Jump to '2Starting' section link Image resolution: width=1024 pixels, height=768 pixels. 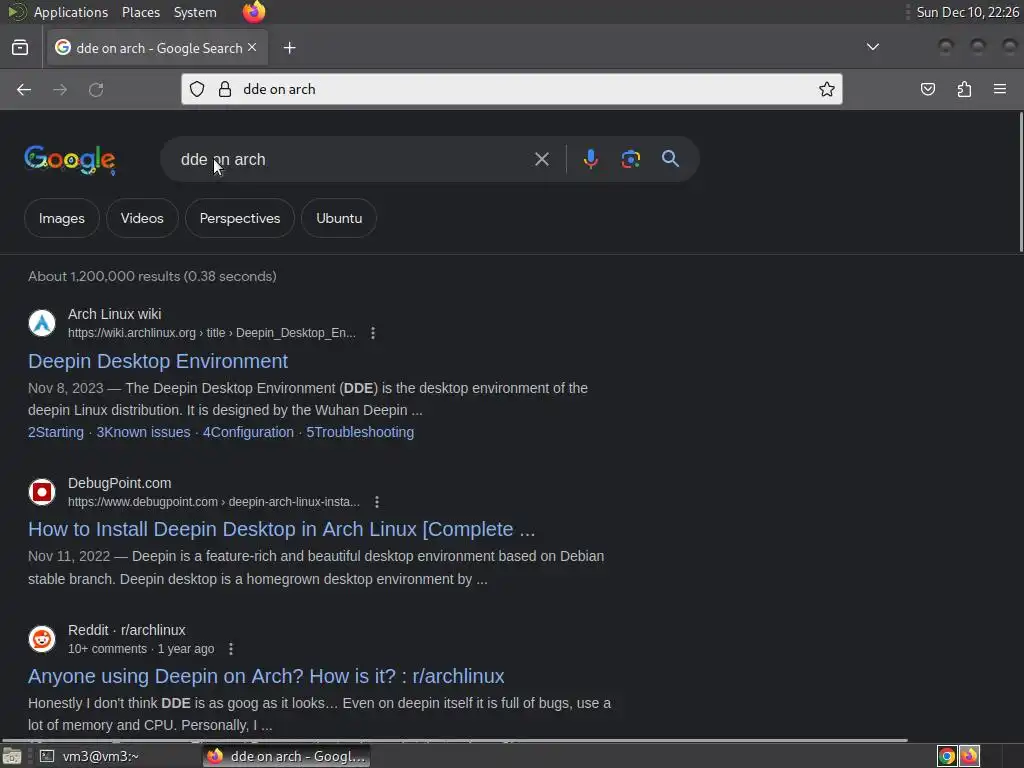pos(56,432)
